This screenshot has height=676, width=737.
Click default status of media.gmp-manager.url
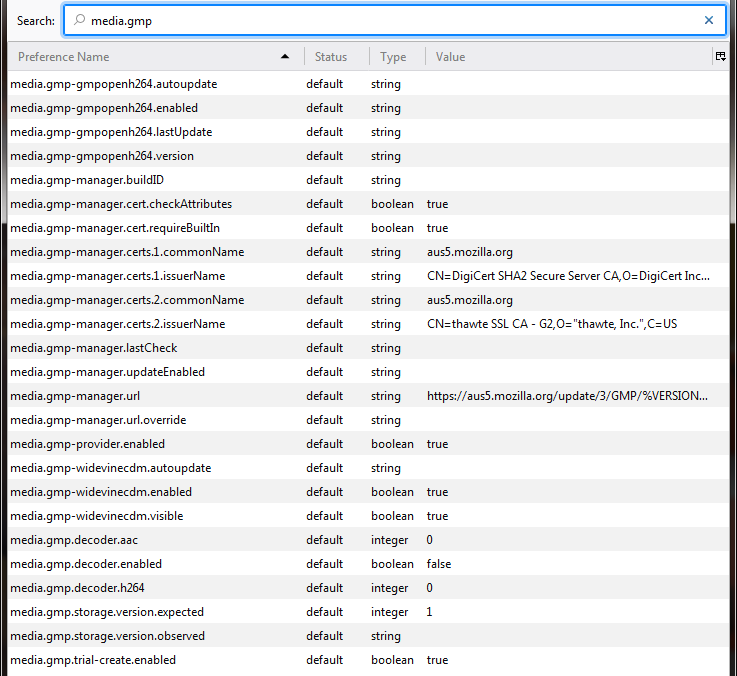pos(324,395)
